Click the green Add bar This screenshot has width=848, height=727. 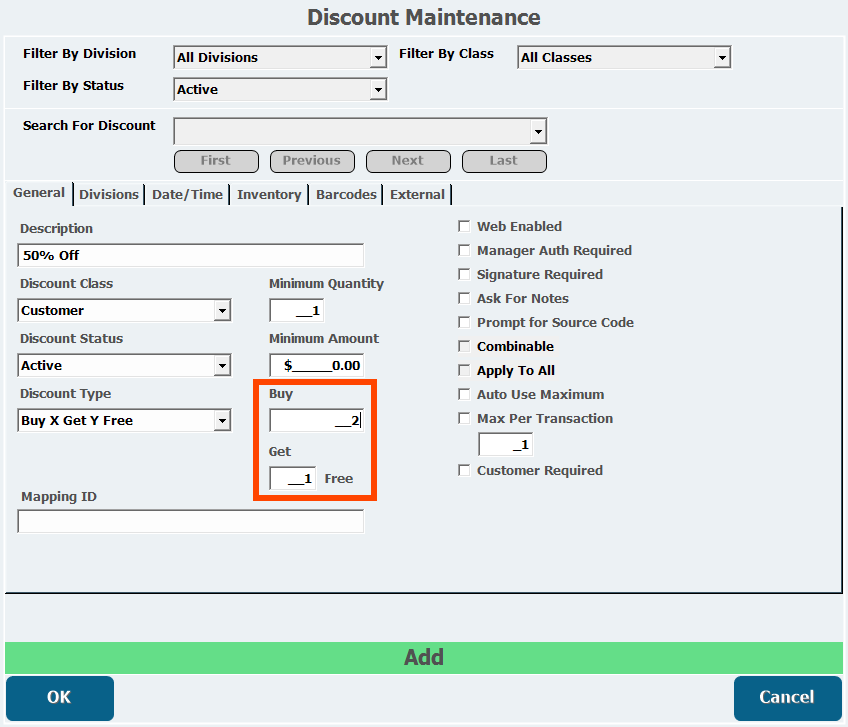click(x=424, y=658)
